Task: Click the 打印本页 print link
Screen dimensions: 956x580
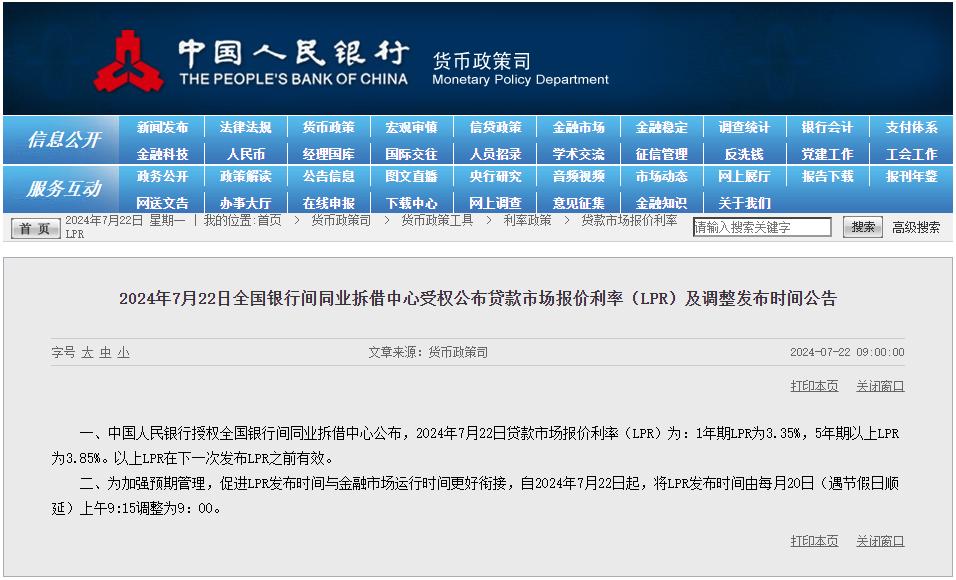Action: (x=813, y=387)
